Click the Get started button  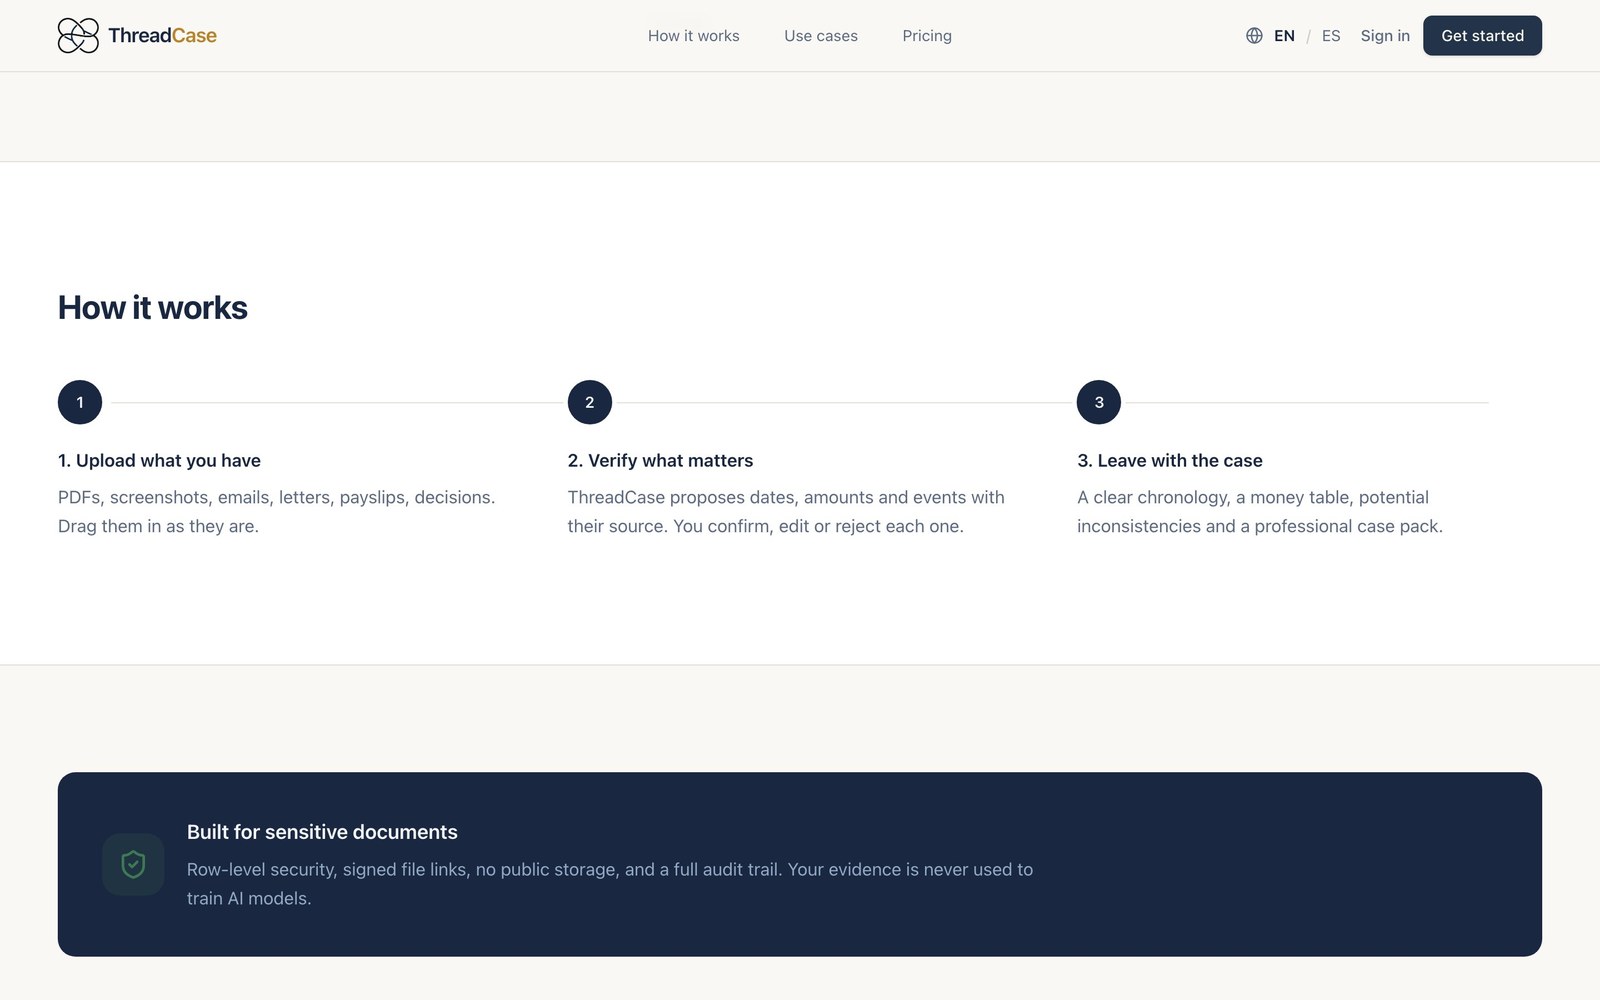pos(1482,36)
